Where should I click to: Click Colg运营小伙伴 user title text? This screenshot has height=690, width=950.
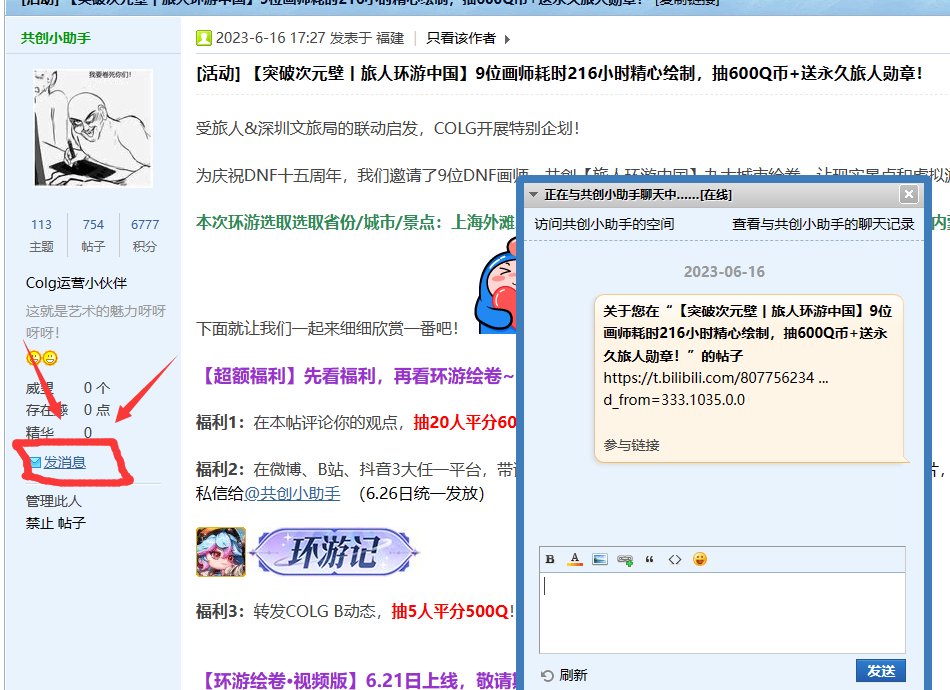76,283
